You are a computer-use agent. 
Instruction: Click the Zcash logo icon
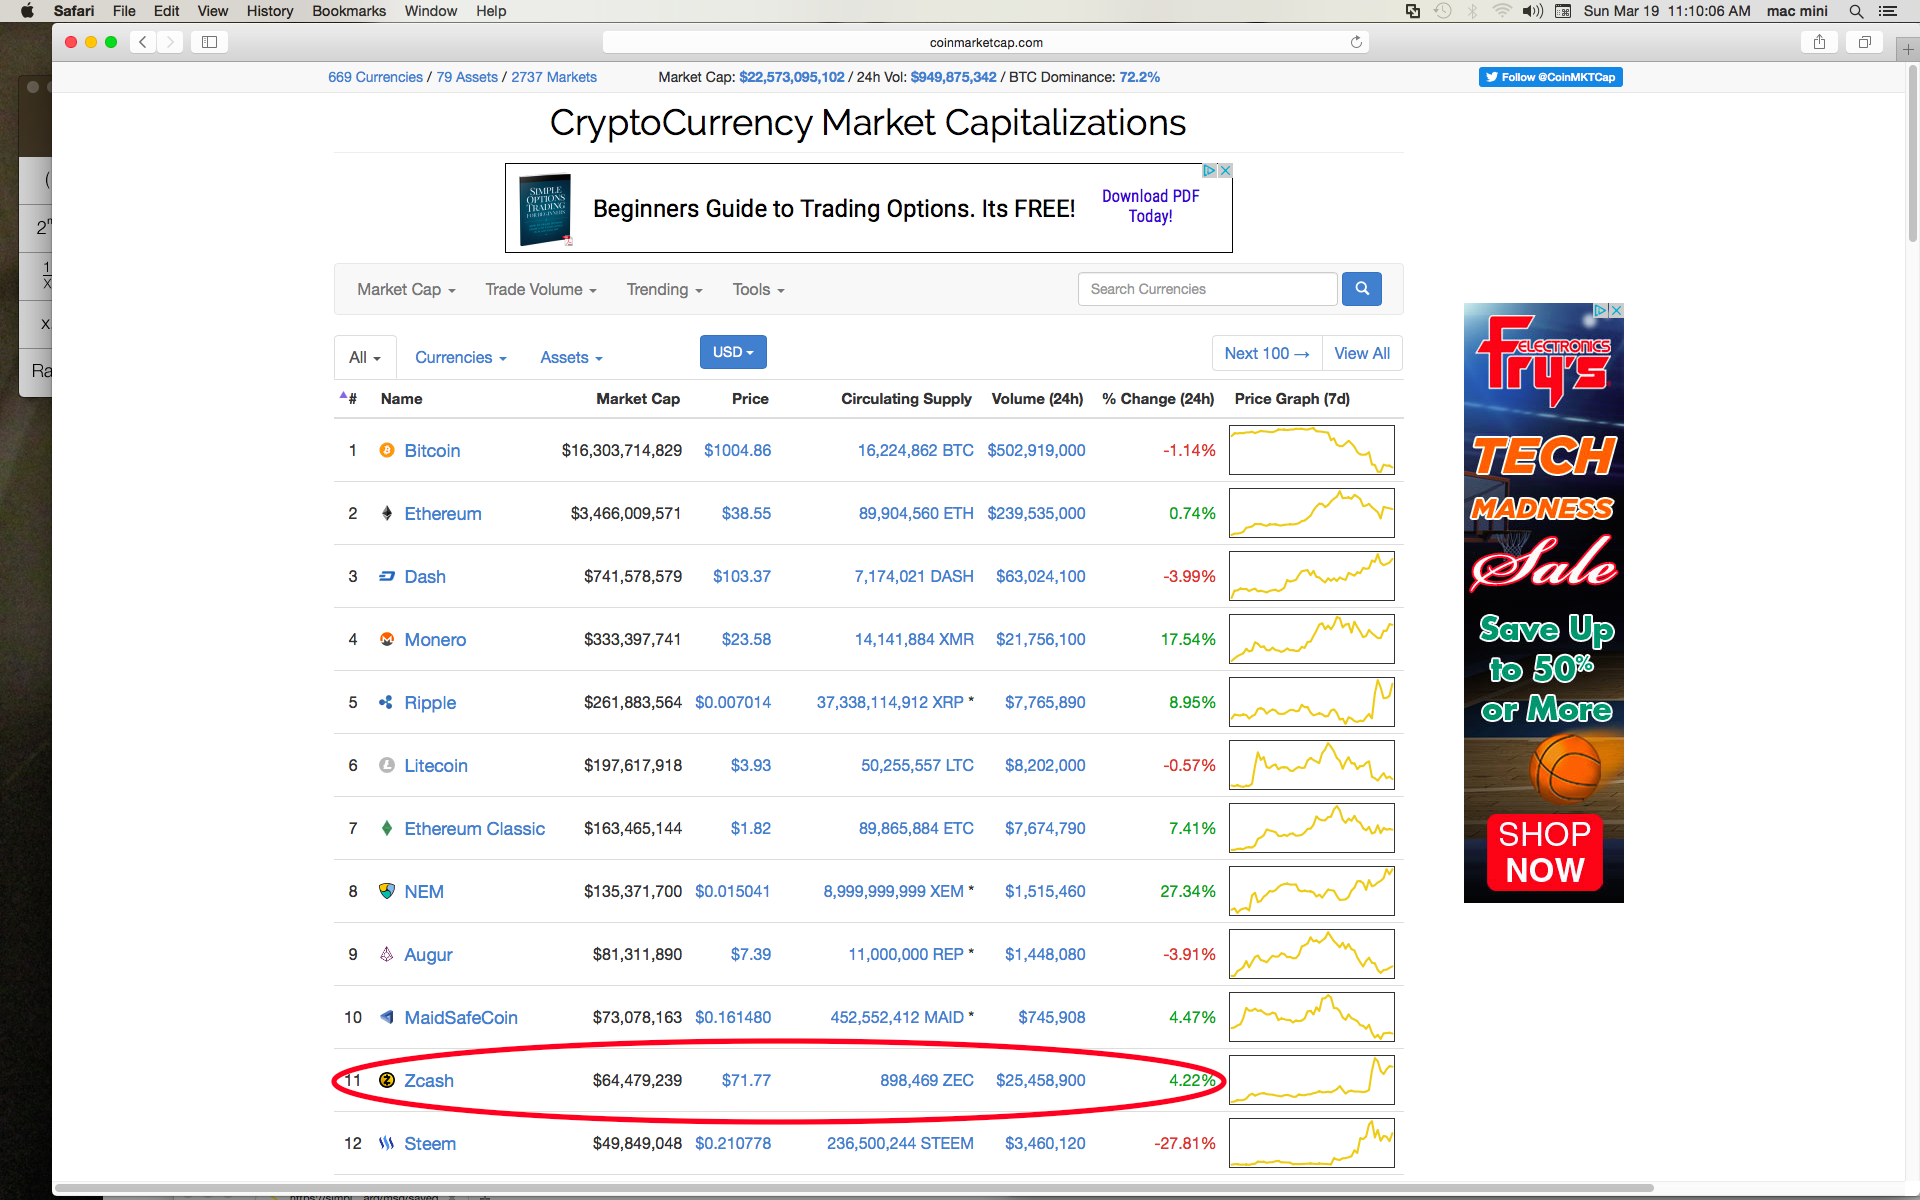coord(387,1080)
